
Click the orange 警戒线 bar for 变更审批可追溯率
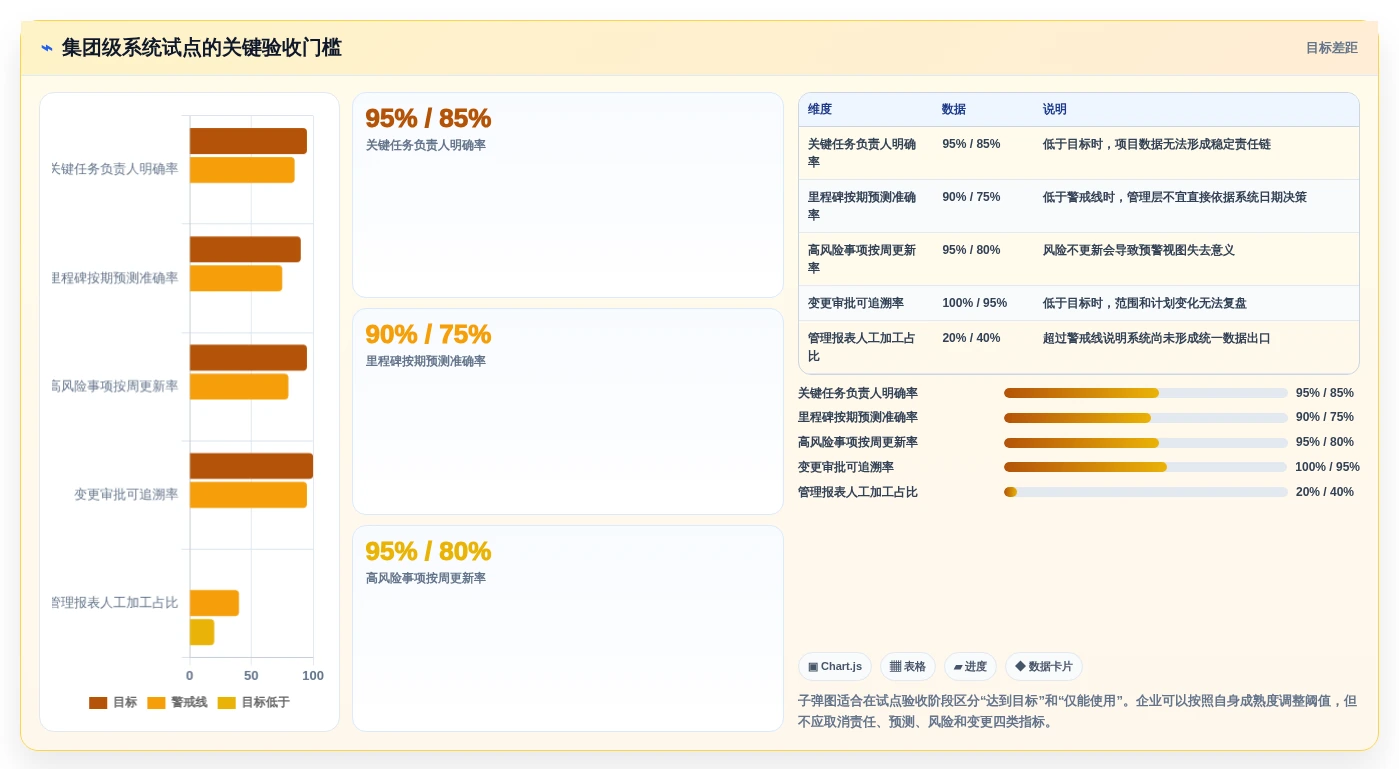(248, 495)
